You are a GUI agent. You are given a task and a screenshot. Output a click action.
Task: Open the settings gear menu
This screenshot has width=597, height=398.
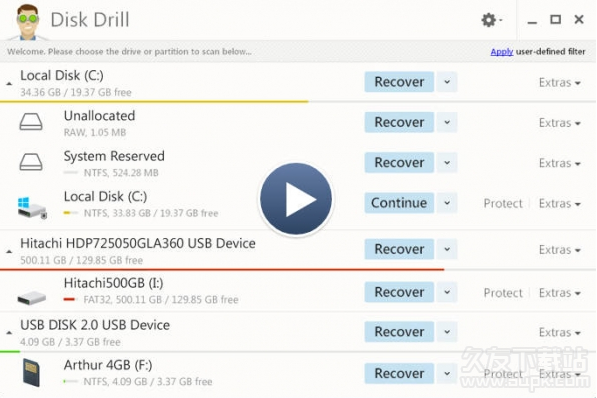coord(491,19)
